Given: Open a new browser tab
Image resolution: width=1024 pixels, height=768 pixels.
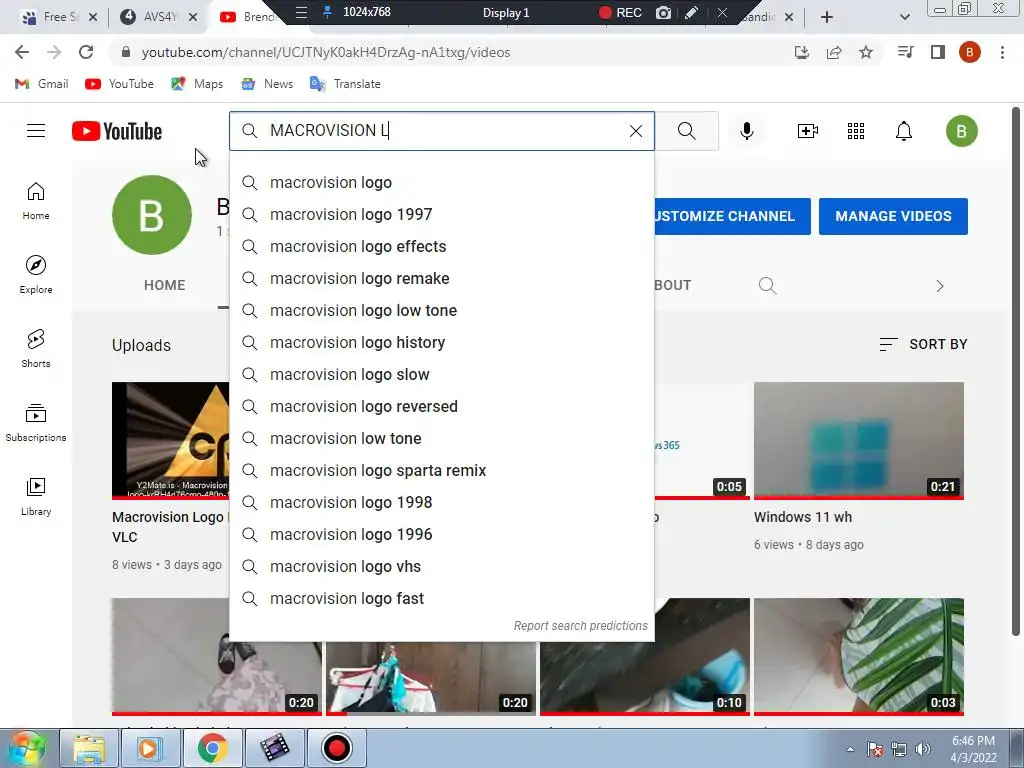Looking at the screenshot, I should [826, 17].
